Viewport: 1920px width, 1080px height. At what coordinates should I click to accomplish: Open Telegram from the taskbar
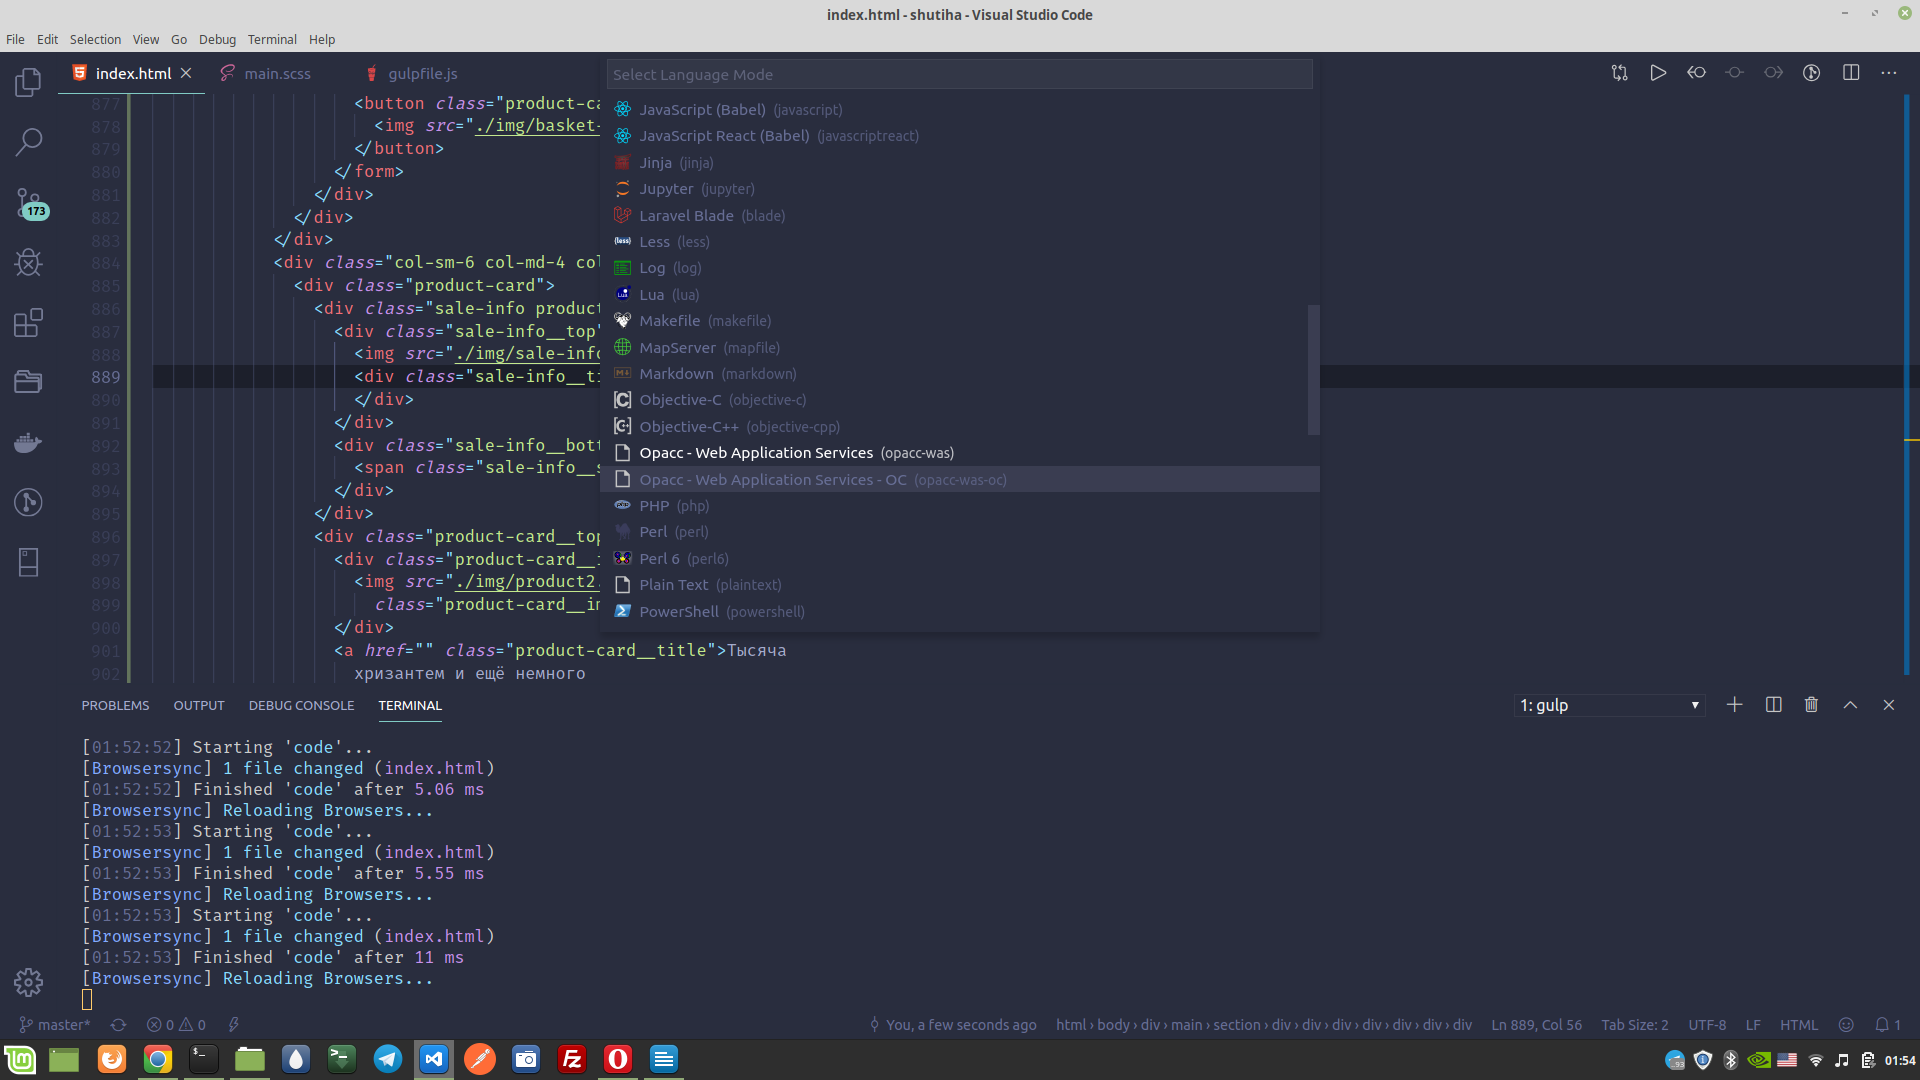388,1059
